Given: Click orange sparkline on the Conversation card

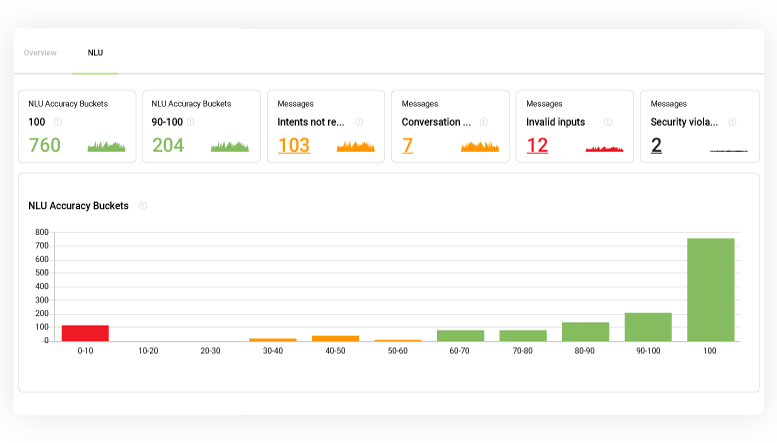Looking at the screenshot, I should click(x=480, y=146).
